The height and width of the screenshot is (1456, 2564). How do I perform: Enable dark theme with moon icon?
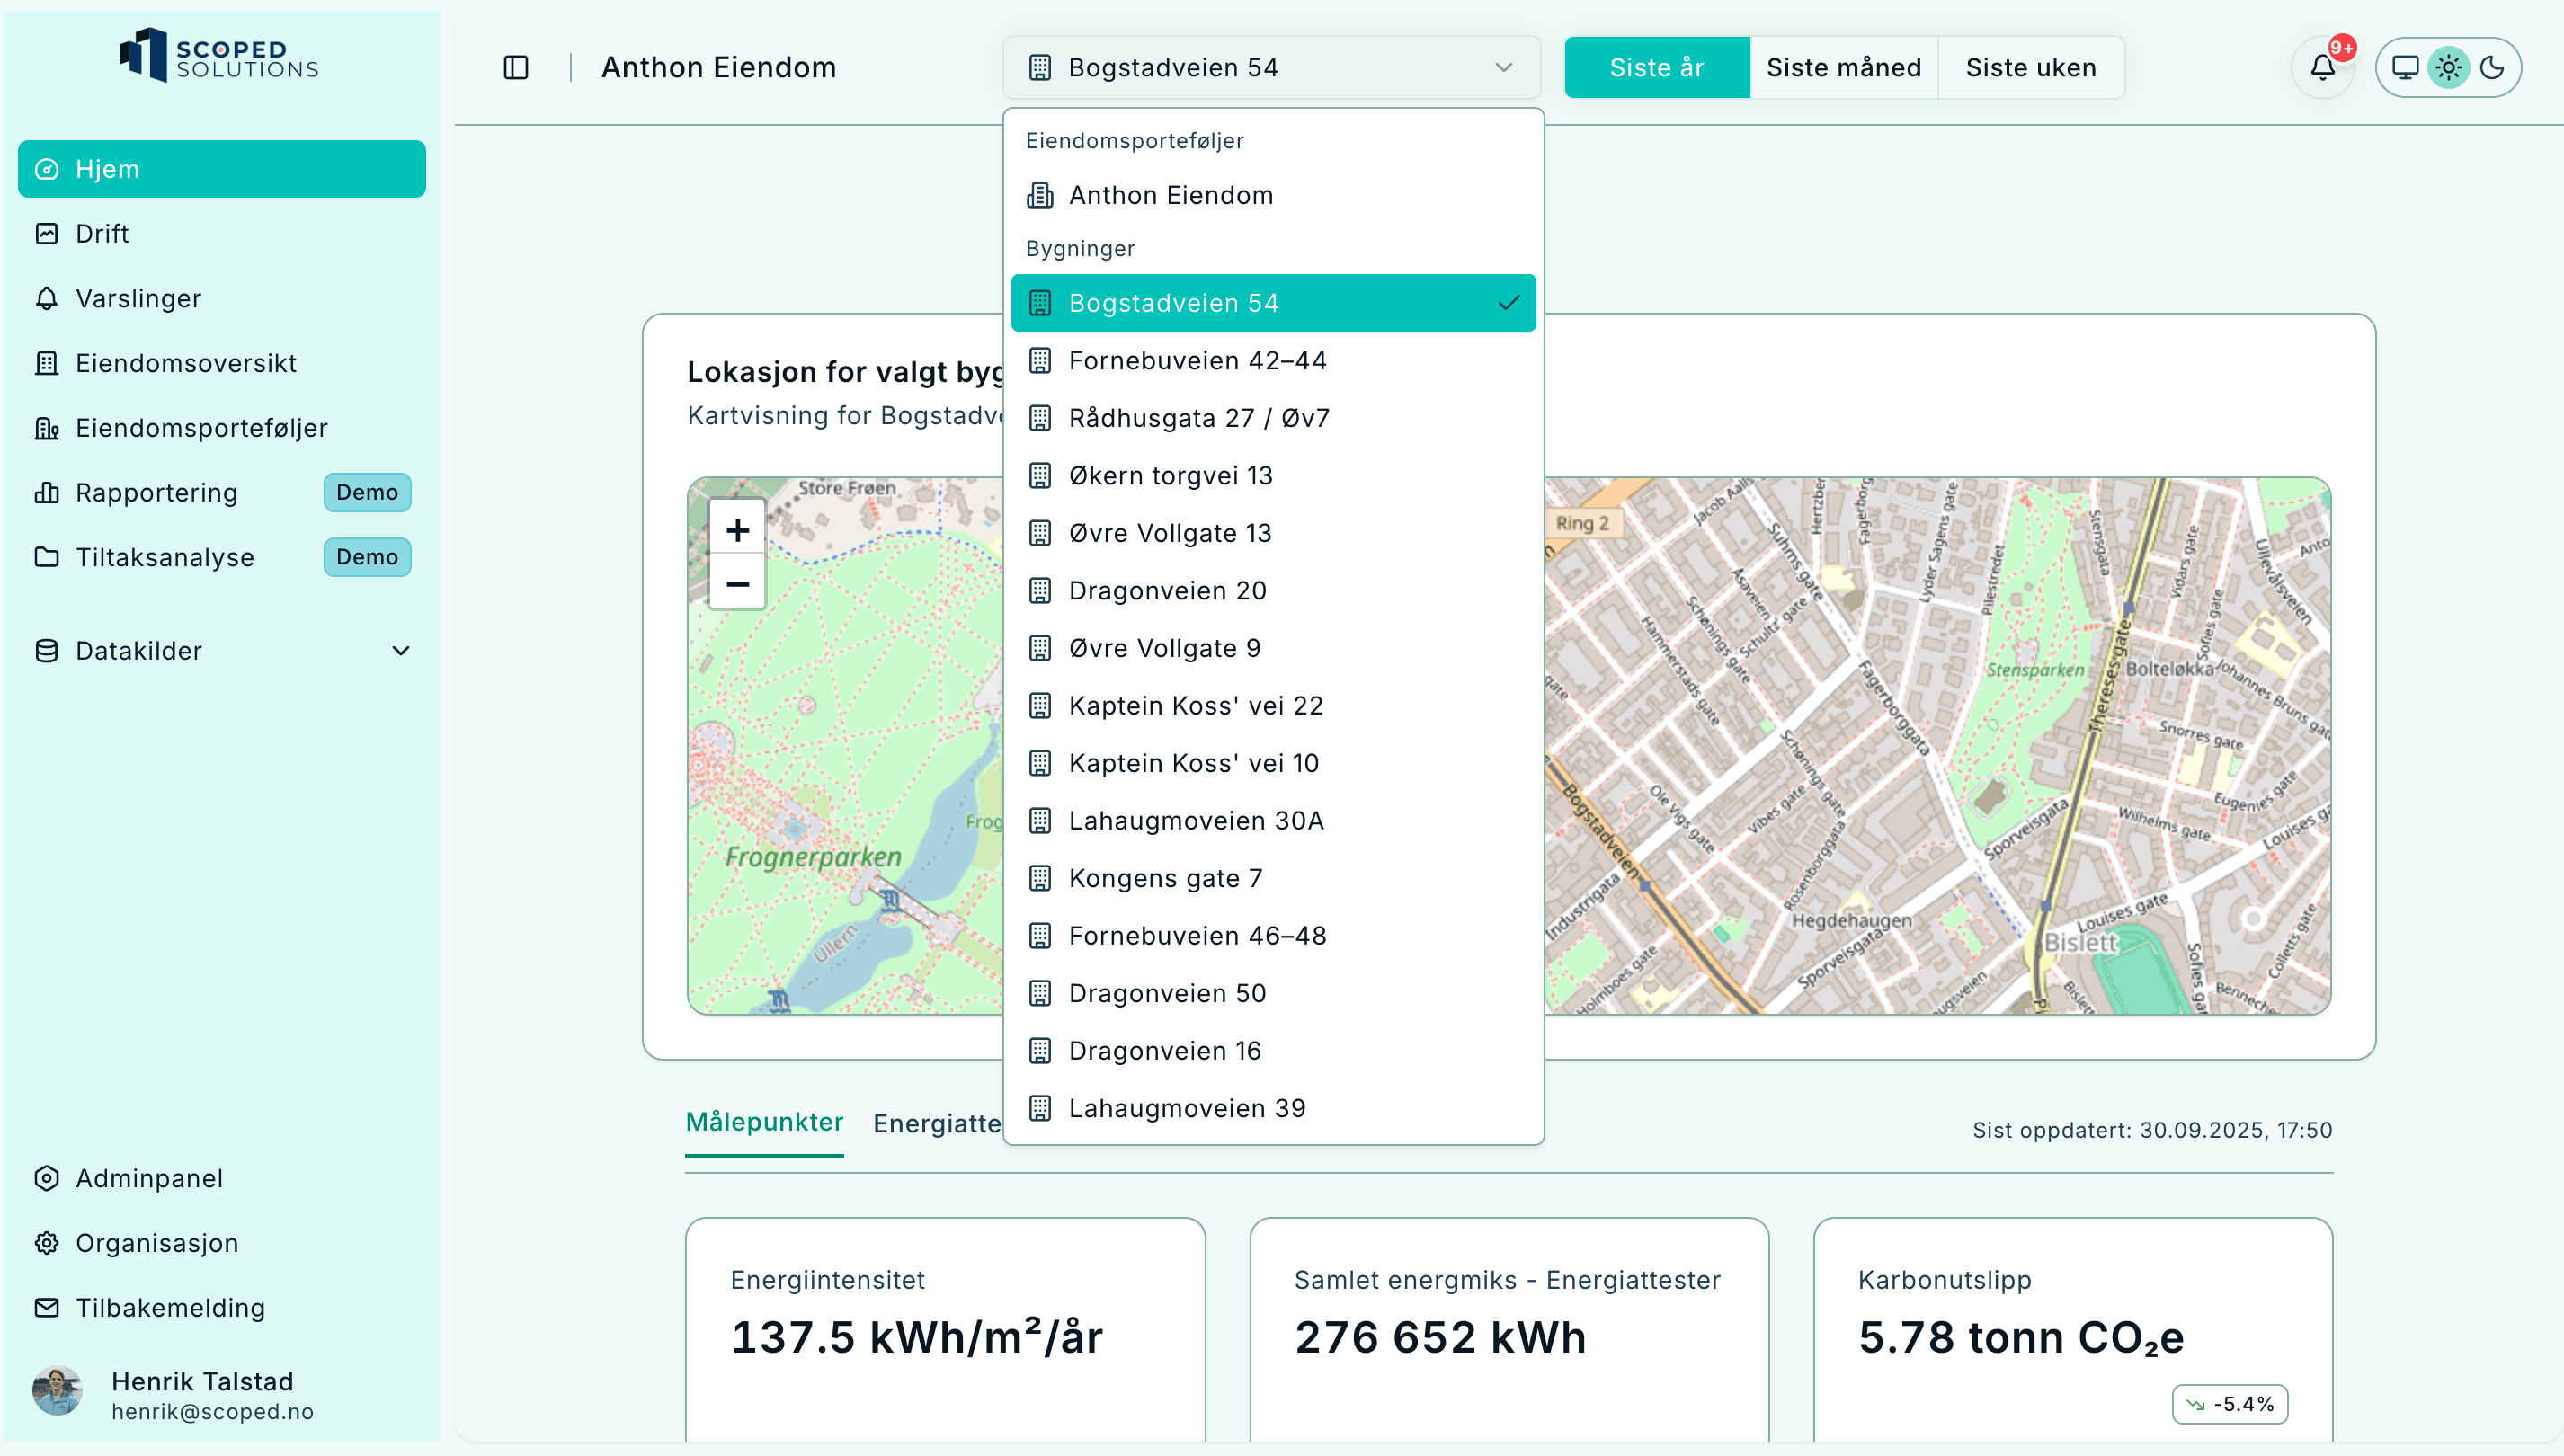tap(2492, 67)
